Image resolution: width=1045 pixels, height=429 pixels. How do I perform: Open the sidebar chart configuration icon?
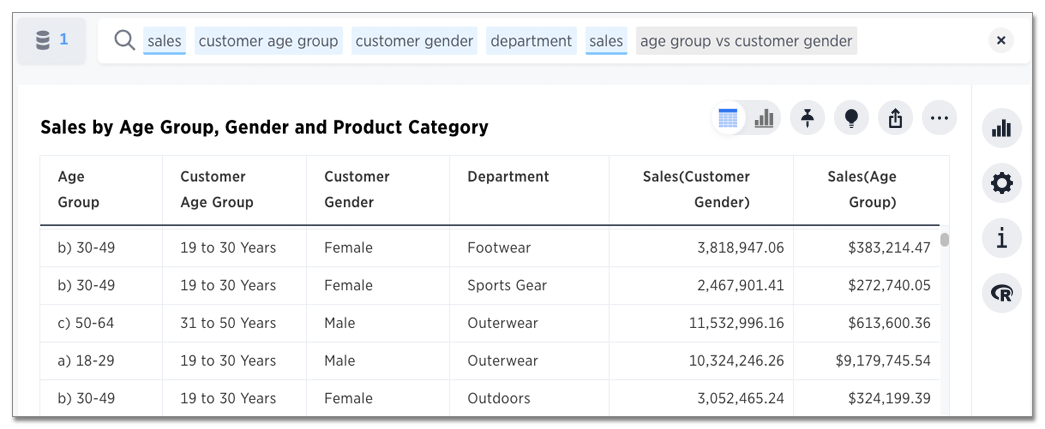point(1001,128)
